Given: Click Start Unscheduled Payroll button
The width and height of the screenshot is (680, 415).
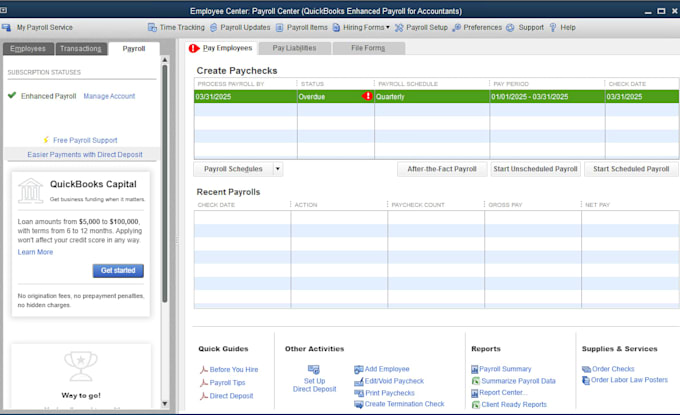Looking at the screenshot, I should tap(535, 169).
